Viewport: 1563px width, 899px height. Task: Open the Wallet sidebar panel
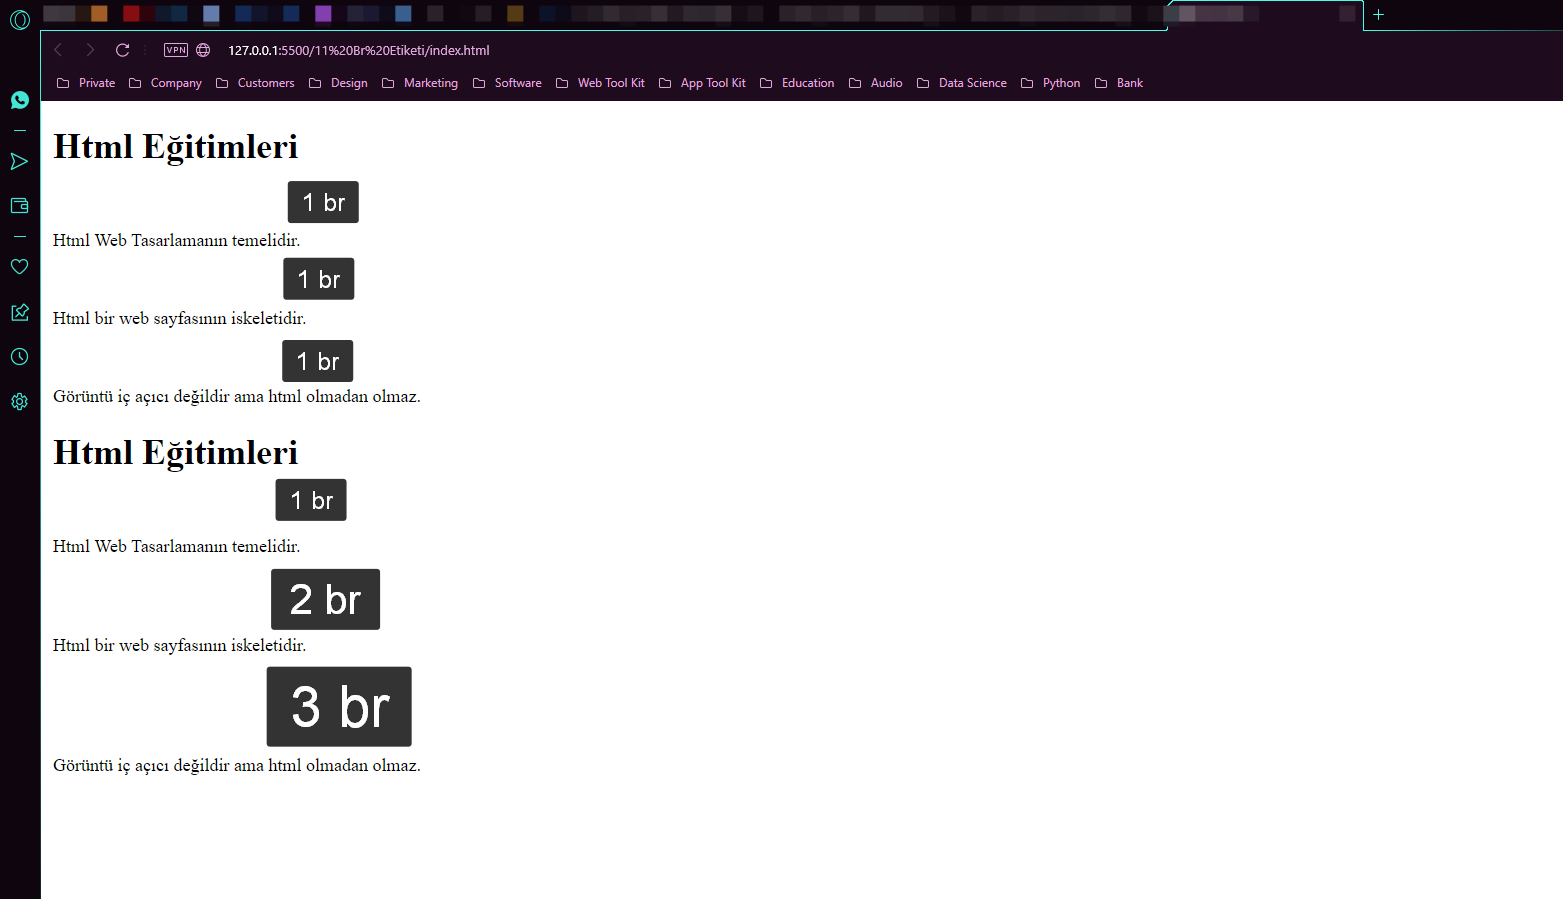coord(19,205)
